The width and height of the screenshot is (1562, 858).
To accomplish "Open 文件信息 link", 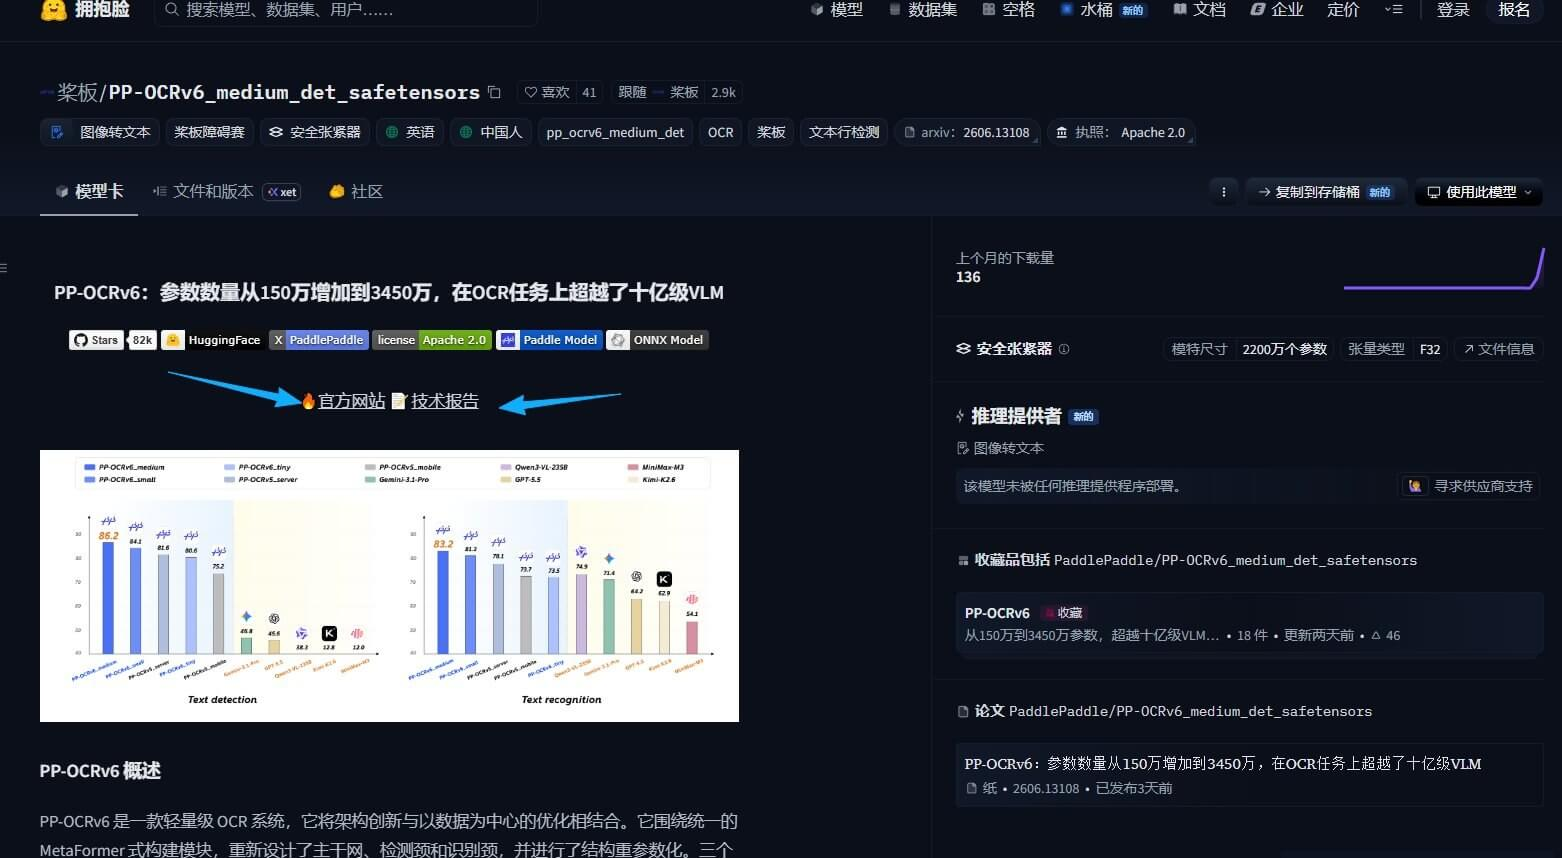I will pos(1498,349).
